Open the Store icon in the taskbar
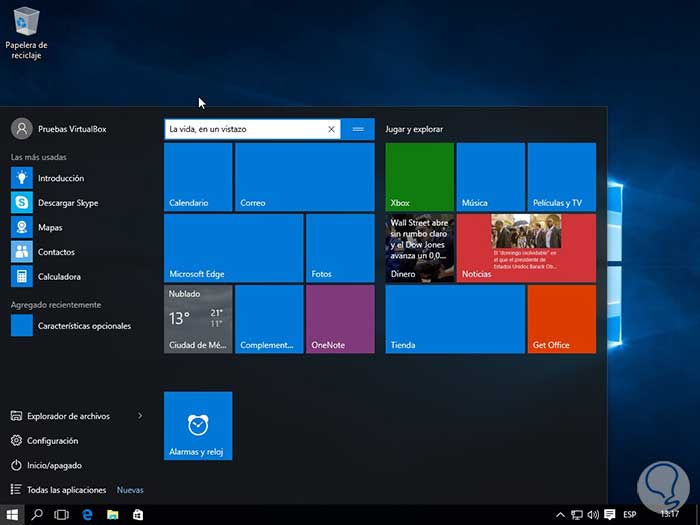The image size is (700, 525). click(x=138, y=514)
